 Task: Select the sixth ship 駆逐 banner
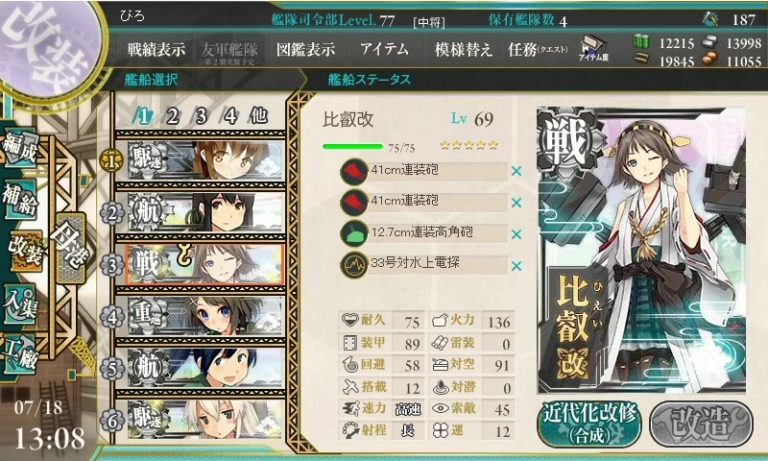coord(206,420)
